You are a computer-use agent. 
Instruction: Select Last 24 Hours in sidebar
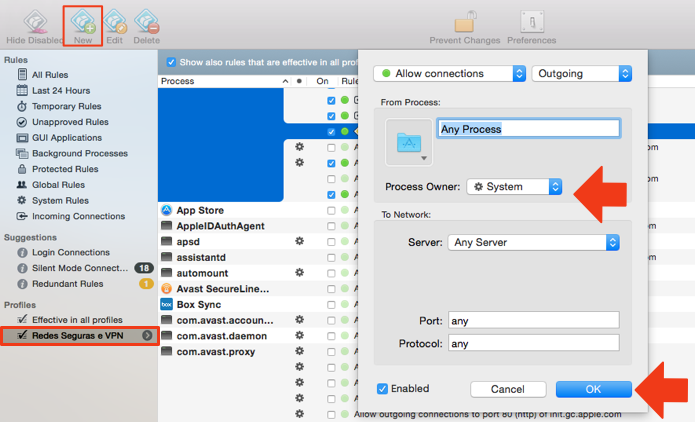(x=61, y=90)
